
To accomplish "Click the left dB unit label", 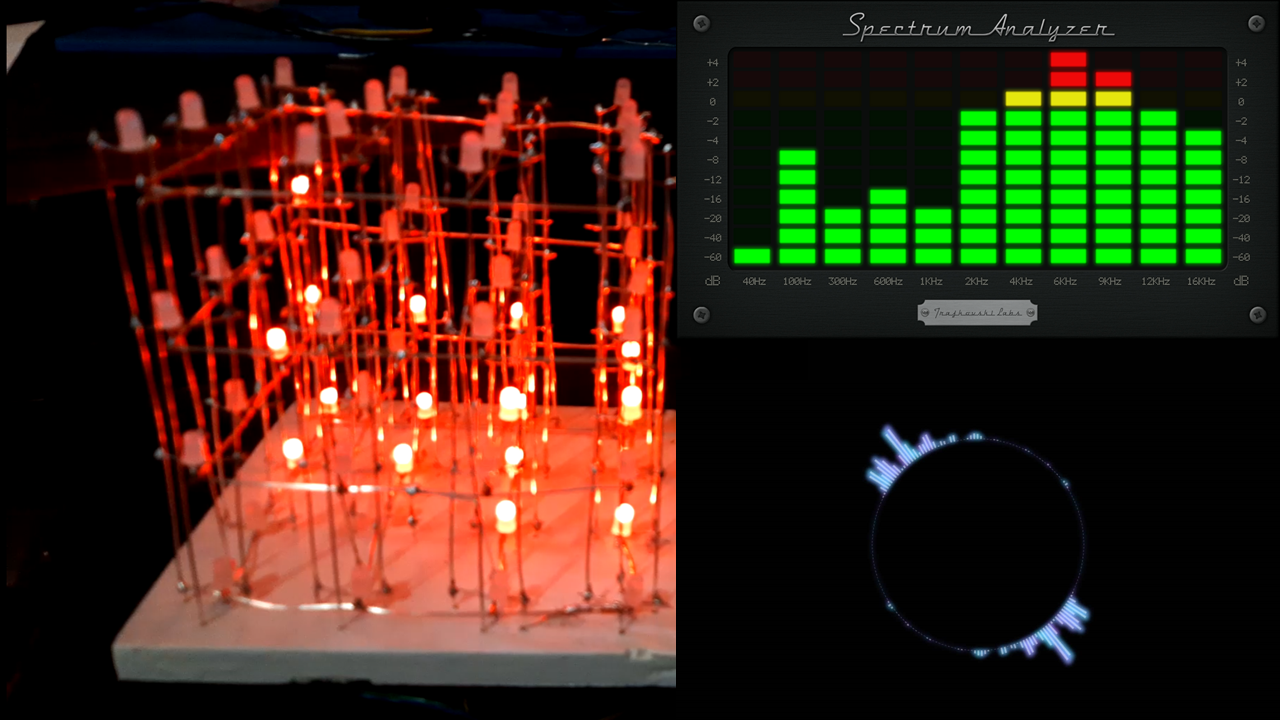I will coord(712,282).
